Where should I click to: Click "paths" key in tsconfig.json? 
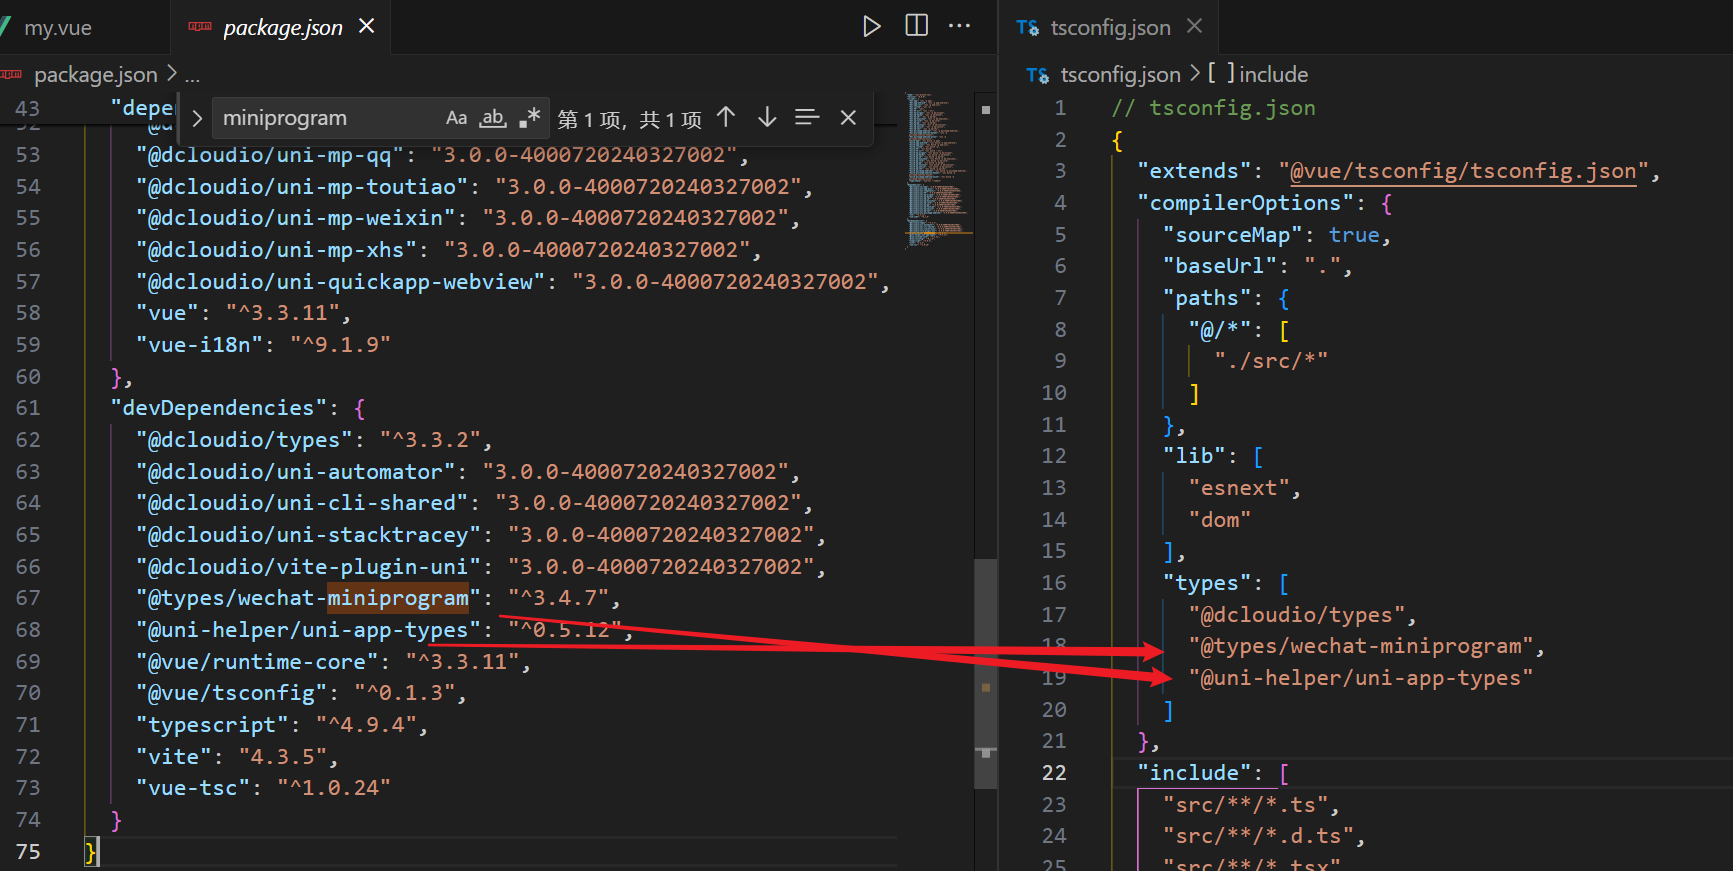[1207, 298]
